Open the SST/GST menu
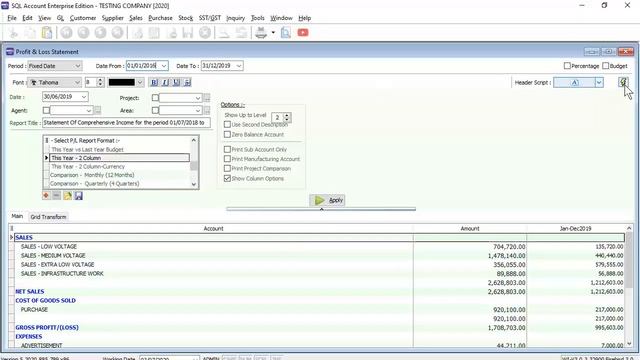640x360 pixels. point(210,18)
